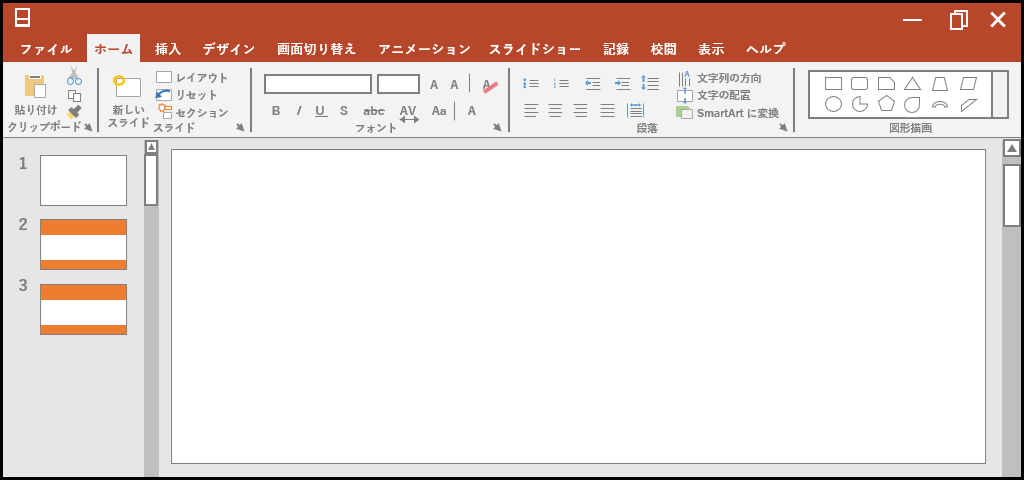Switch to the アニメーション tab
Screen dimensions: 1024x480
tap(424, 49)
